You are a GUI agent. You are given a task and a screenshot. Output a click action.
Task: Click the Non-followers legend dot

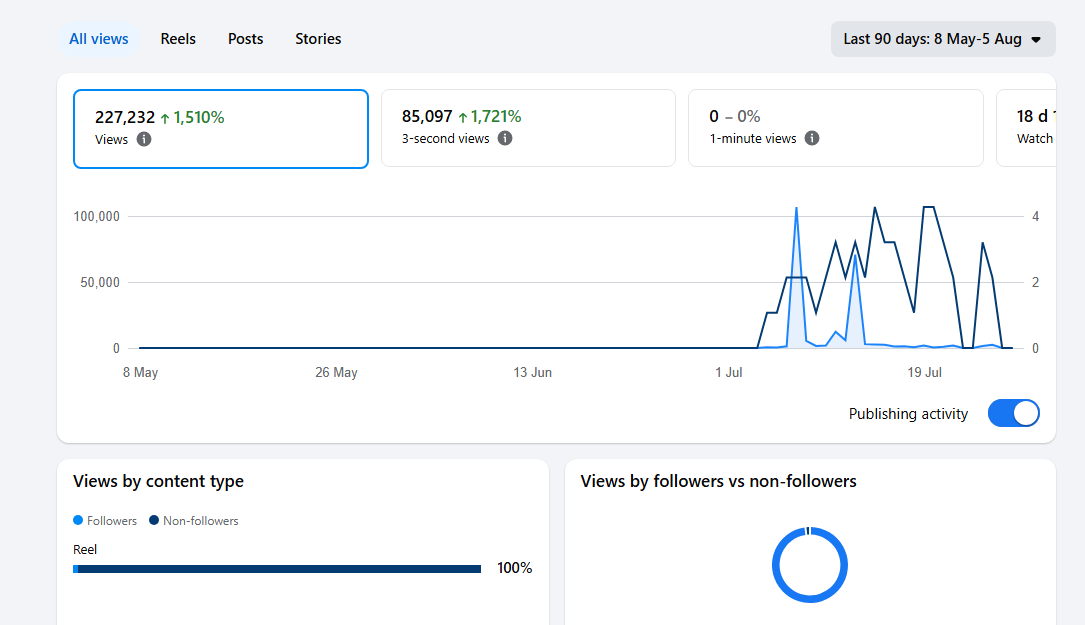coord(154,520)
